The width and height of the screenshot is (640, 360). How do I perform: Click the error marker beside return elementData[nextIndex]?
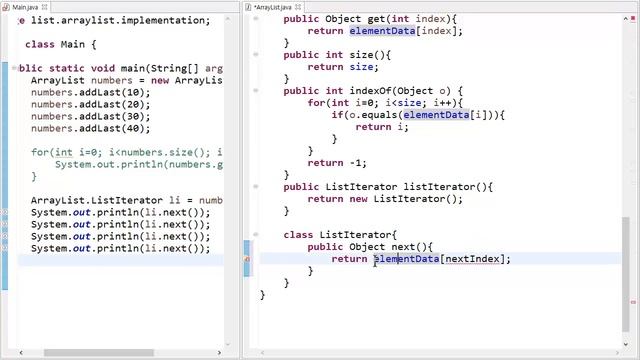tap(247, 259)
